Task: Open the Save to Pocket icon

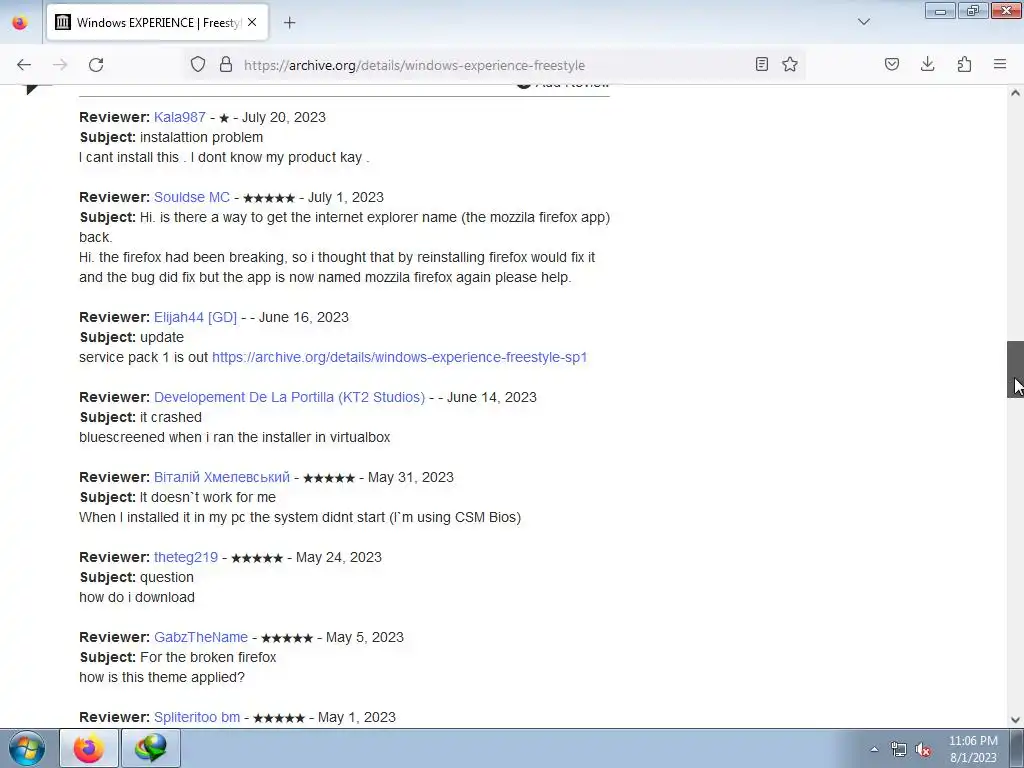Action: 891,64
